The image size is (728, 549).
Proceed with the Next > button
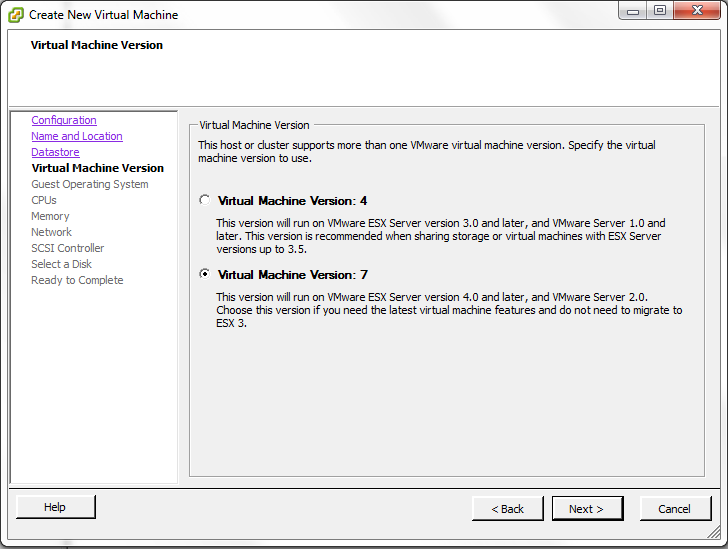coord(587,509)
